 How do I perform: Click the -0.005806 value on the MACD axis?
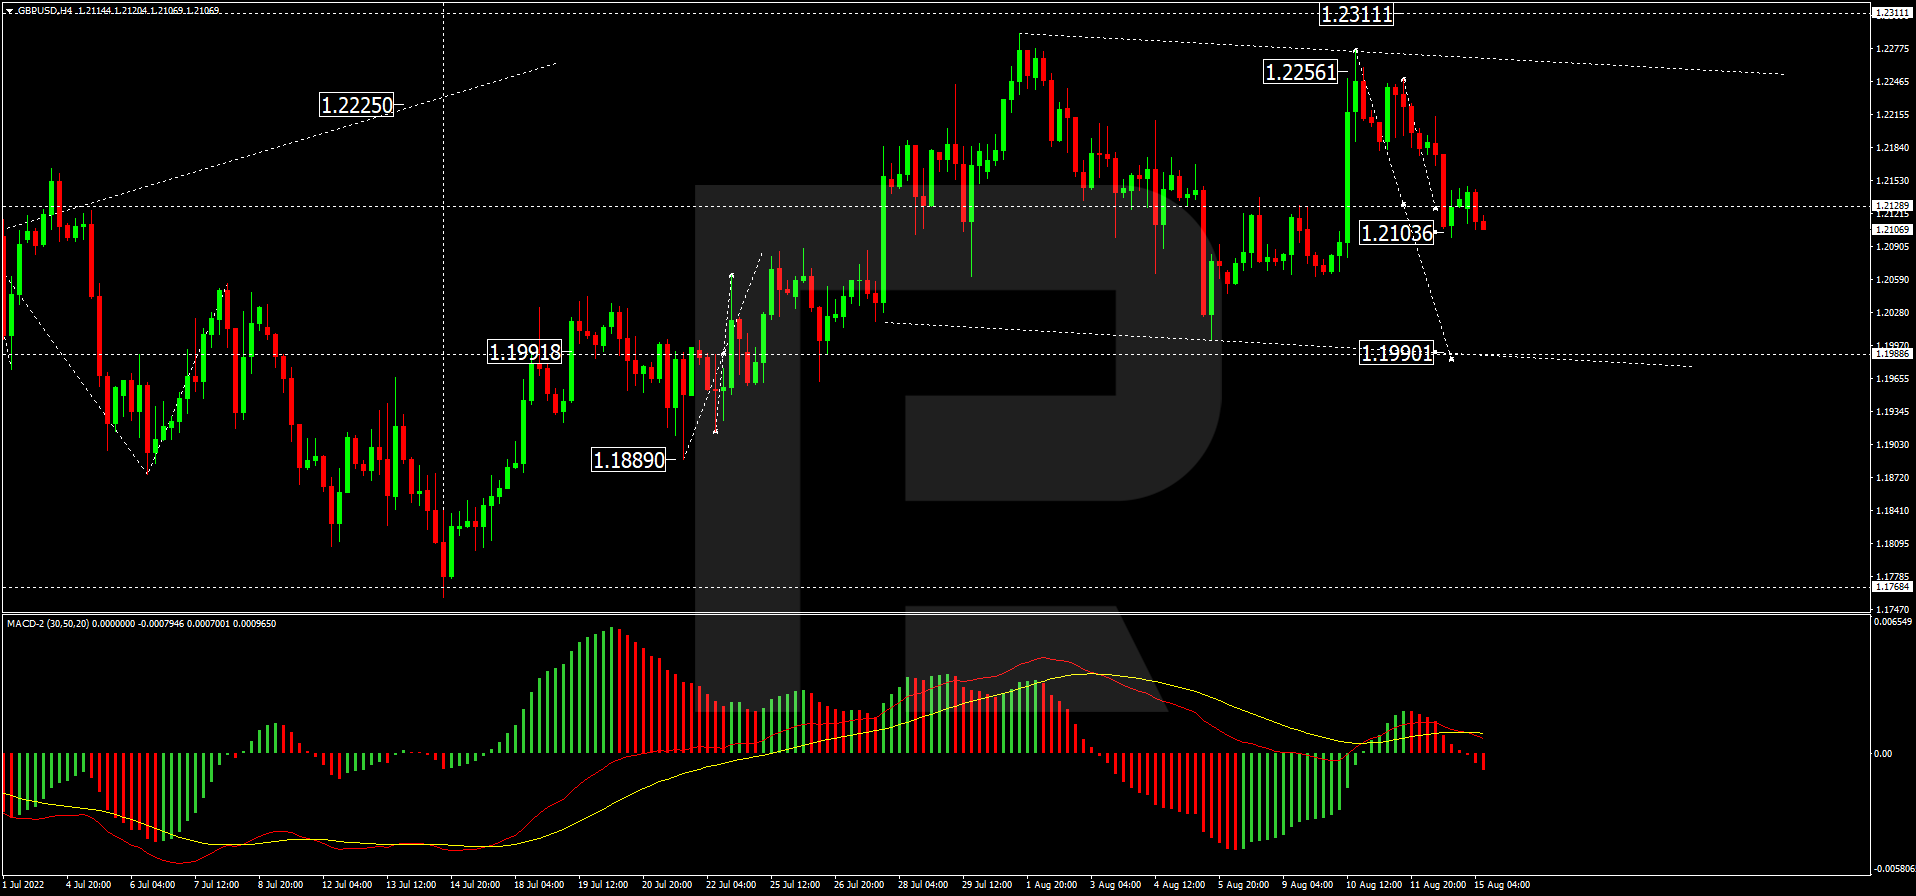[1894, 869]
